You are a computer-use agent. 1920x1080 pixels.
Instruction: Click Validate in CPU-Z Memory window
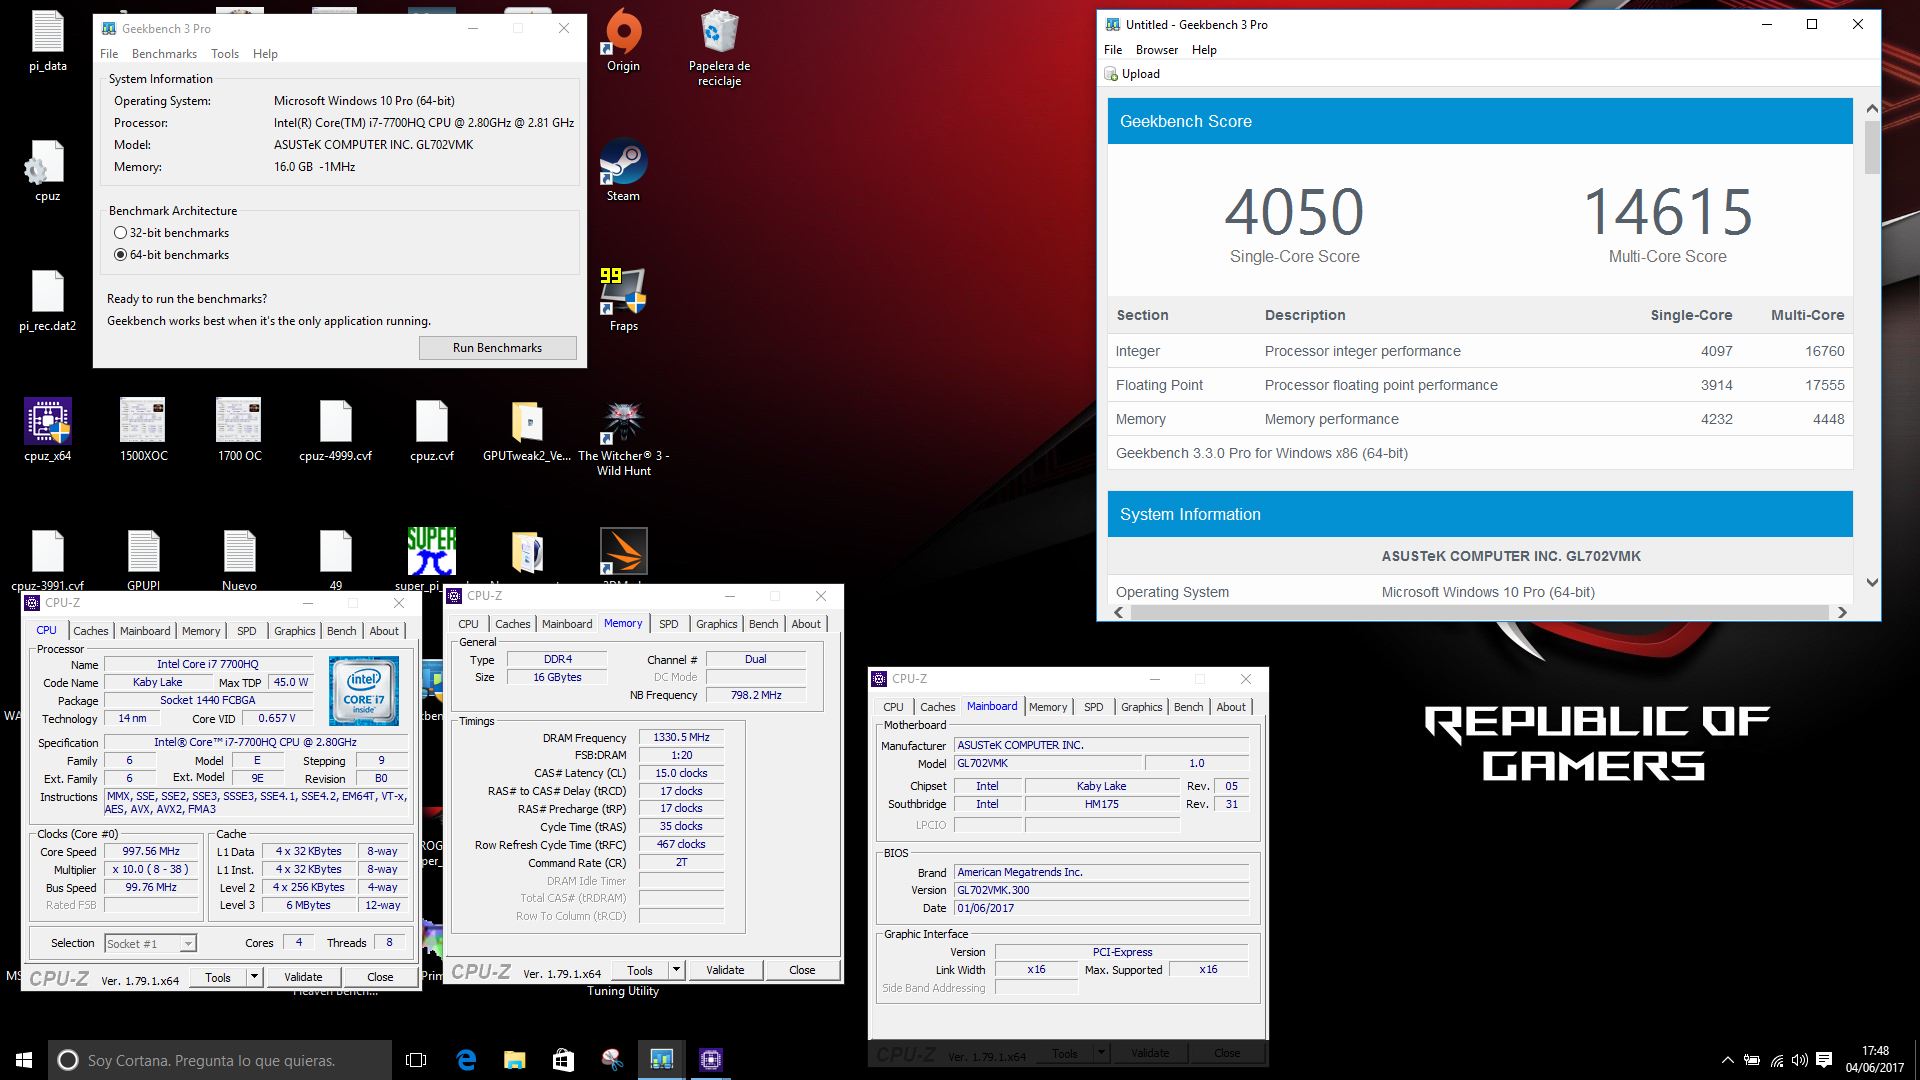click(x=725, y=970)
